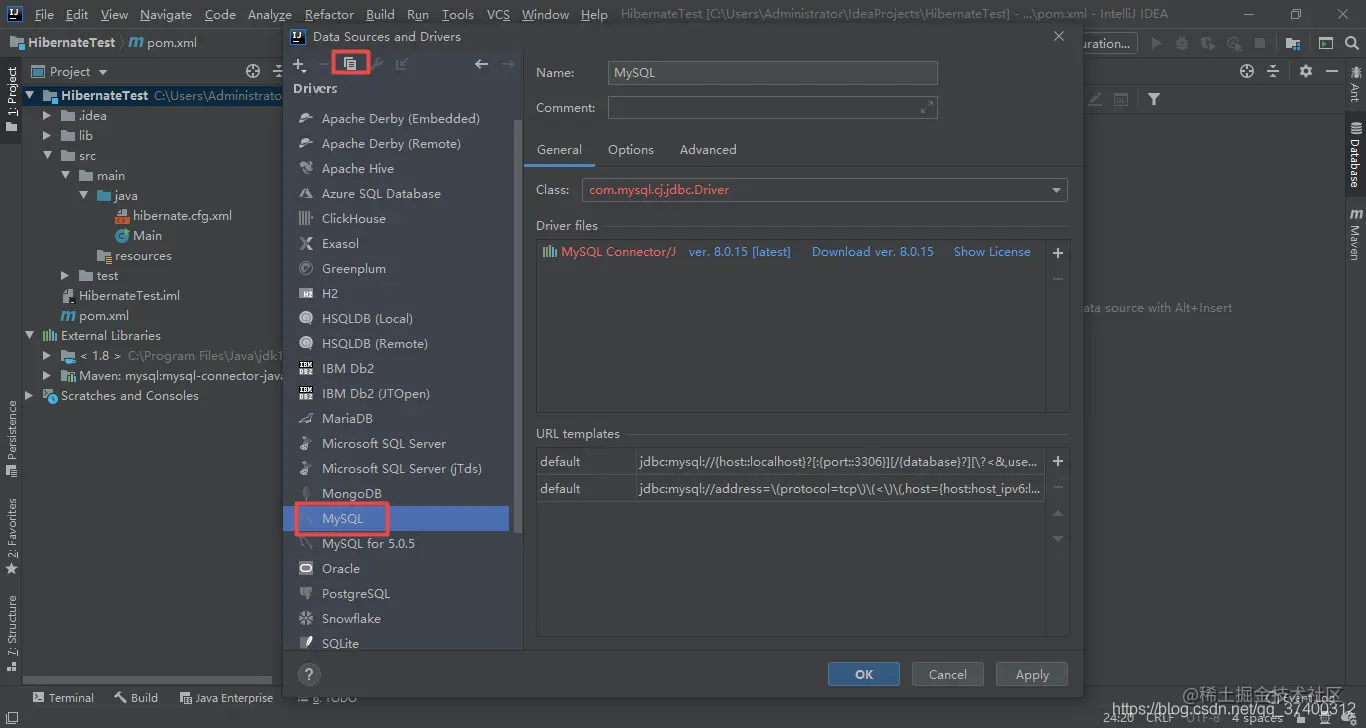Click the Database panel settings gear
The image size is (1366, 728).
pos(1306,71)
